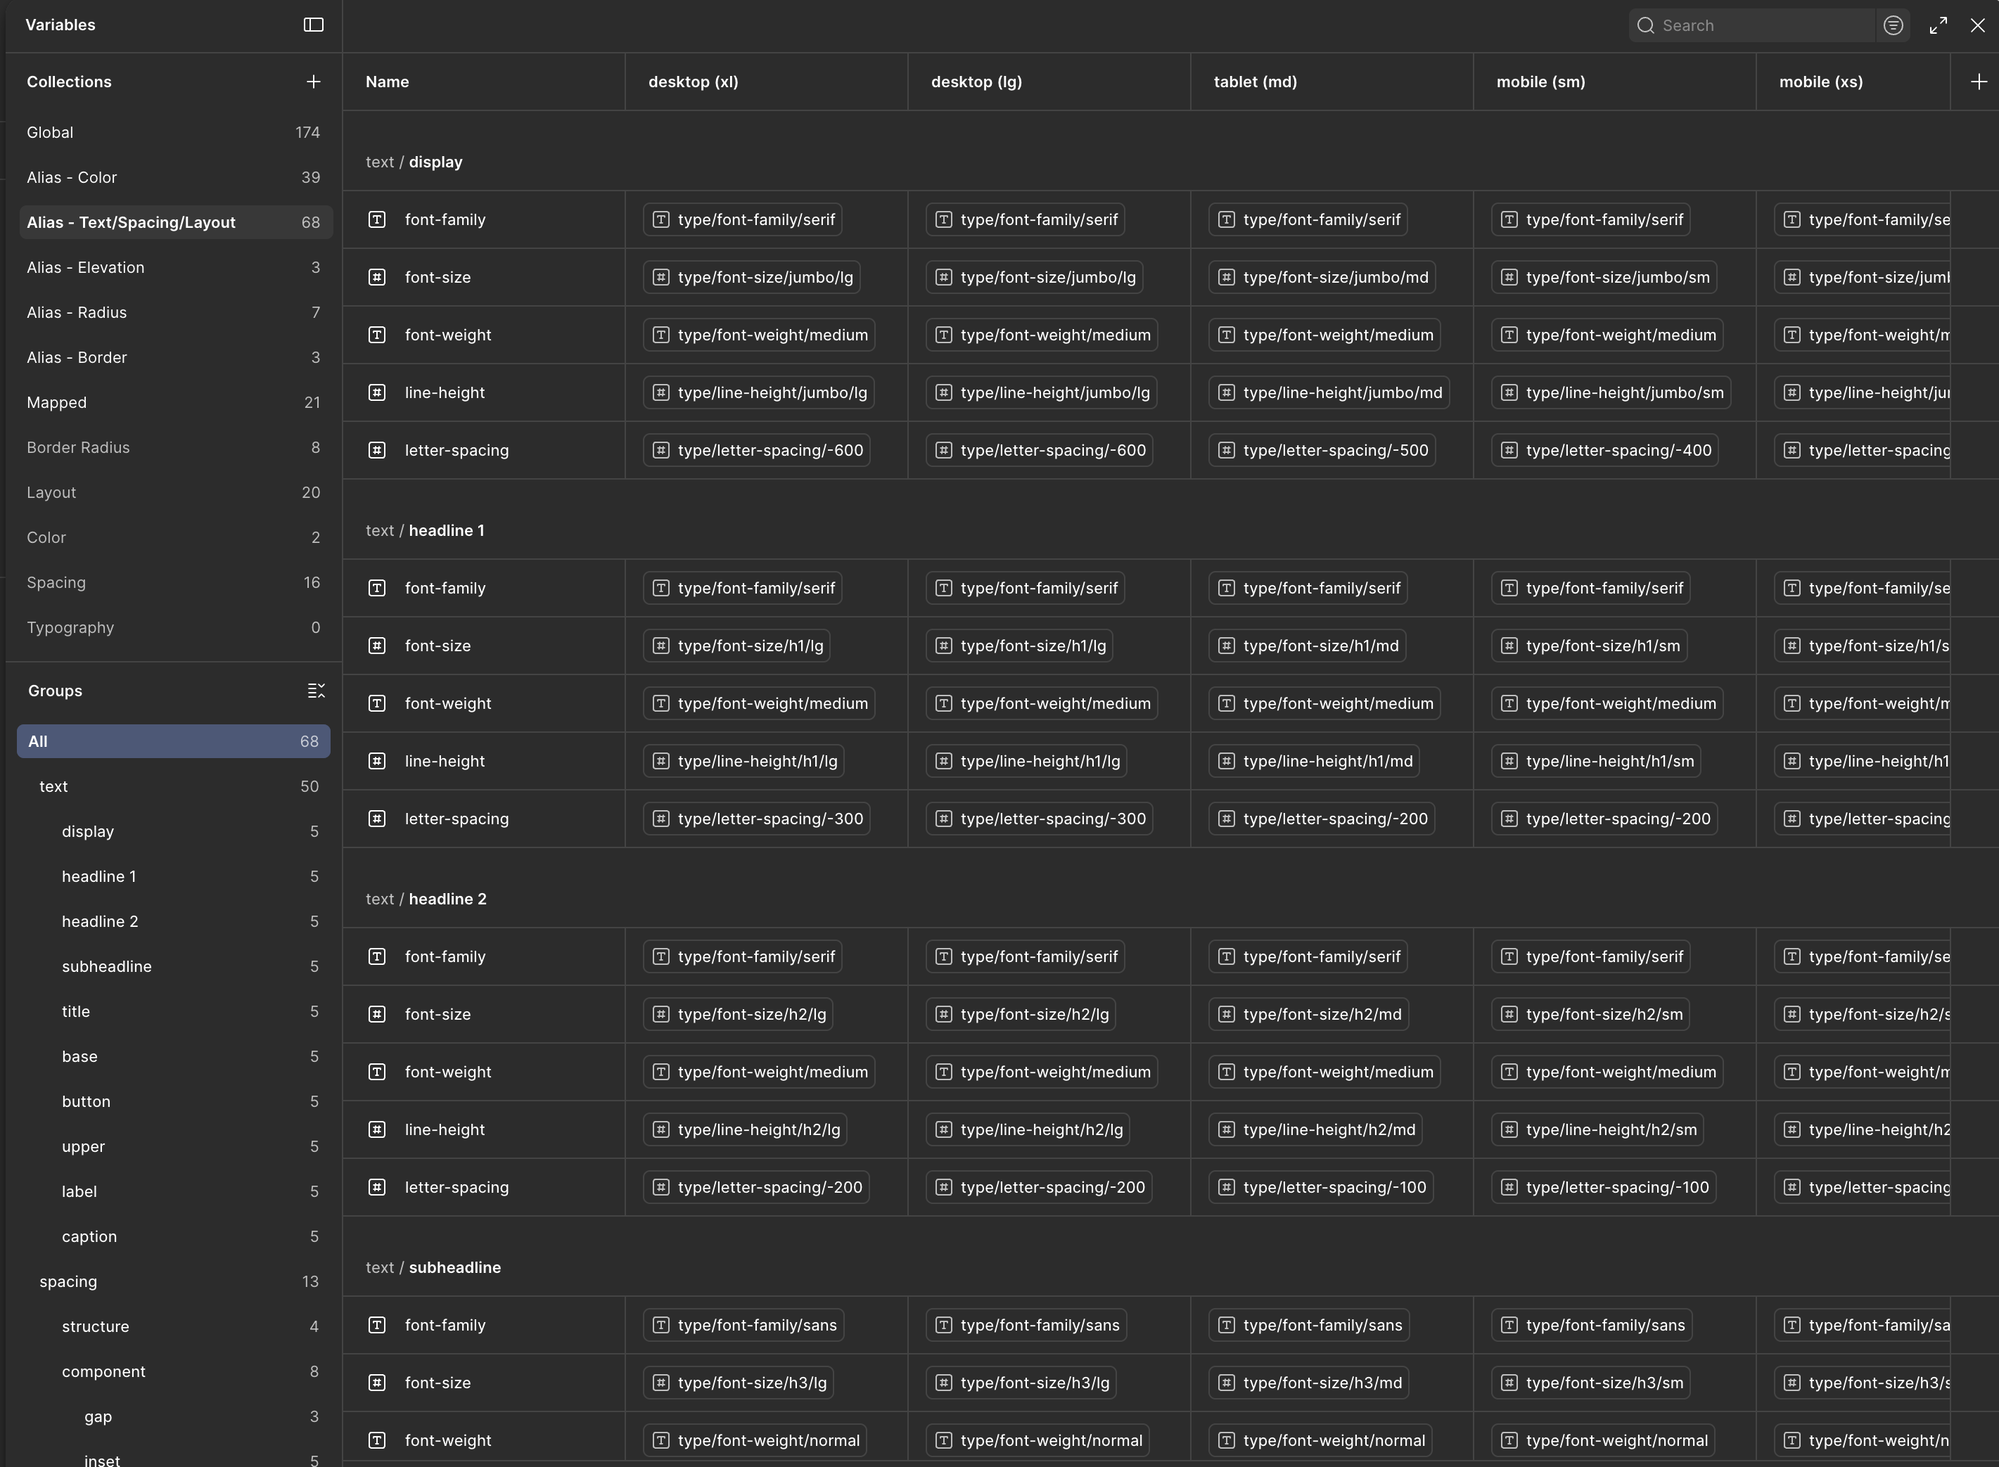Select the base group

tap(174, 1056)
